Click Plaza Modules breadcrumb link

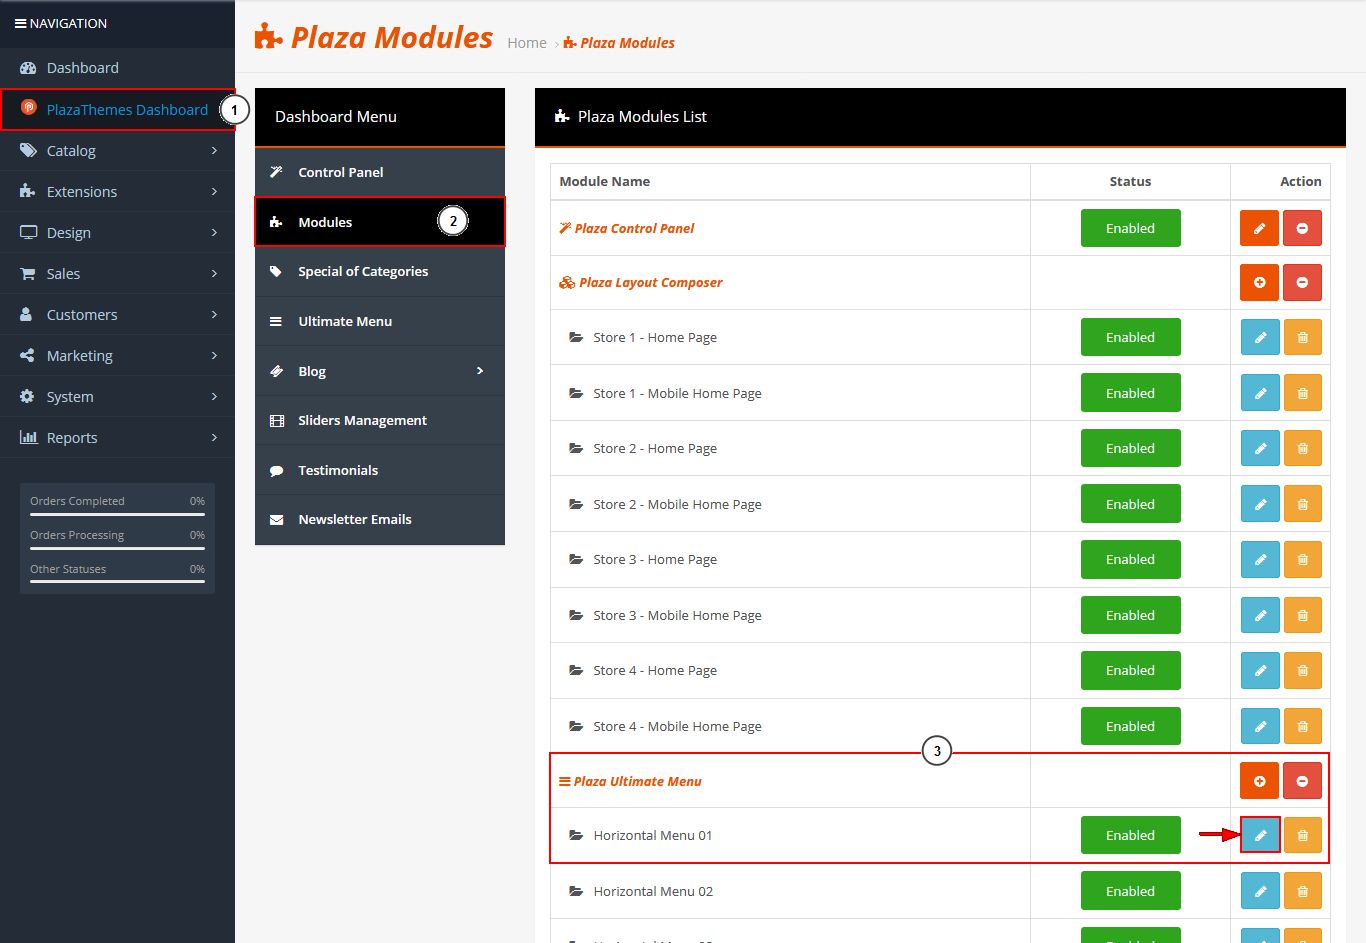(x=619, y=43)
